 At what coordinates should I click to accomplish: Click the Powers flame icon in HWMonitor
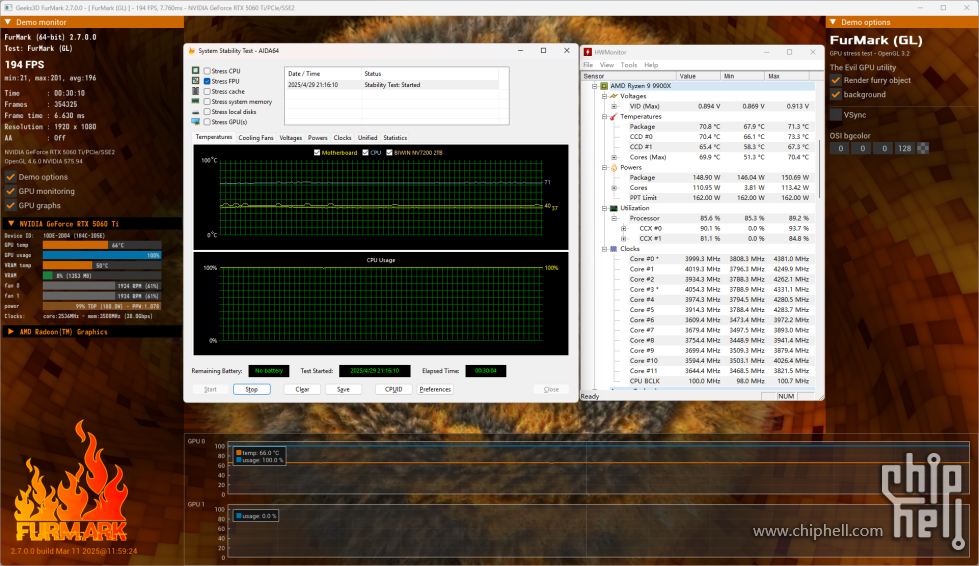614,167
